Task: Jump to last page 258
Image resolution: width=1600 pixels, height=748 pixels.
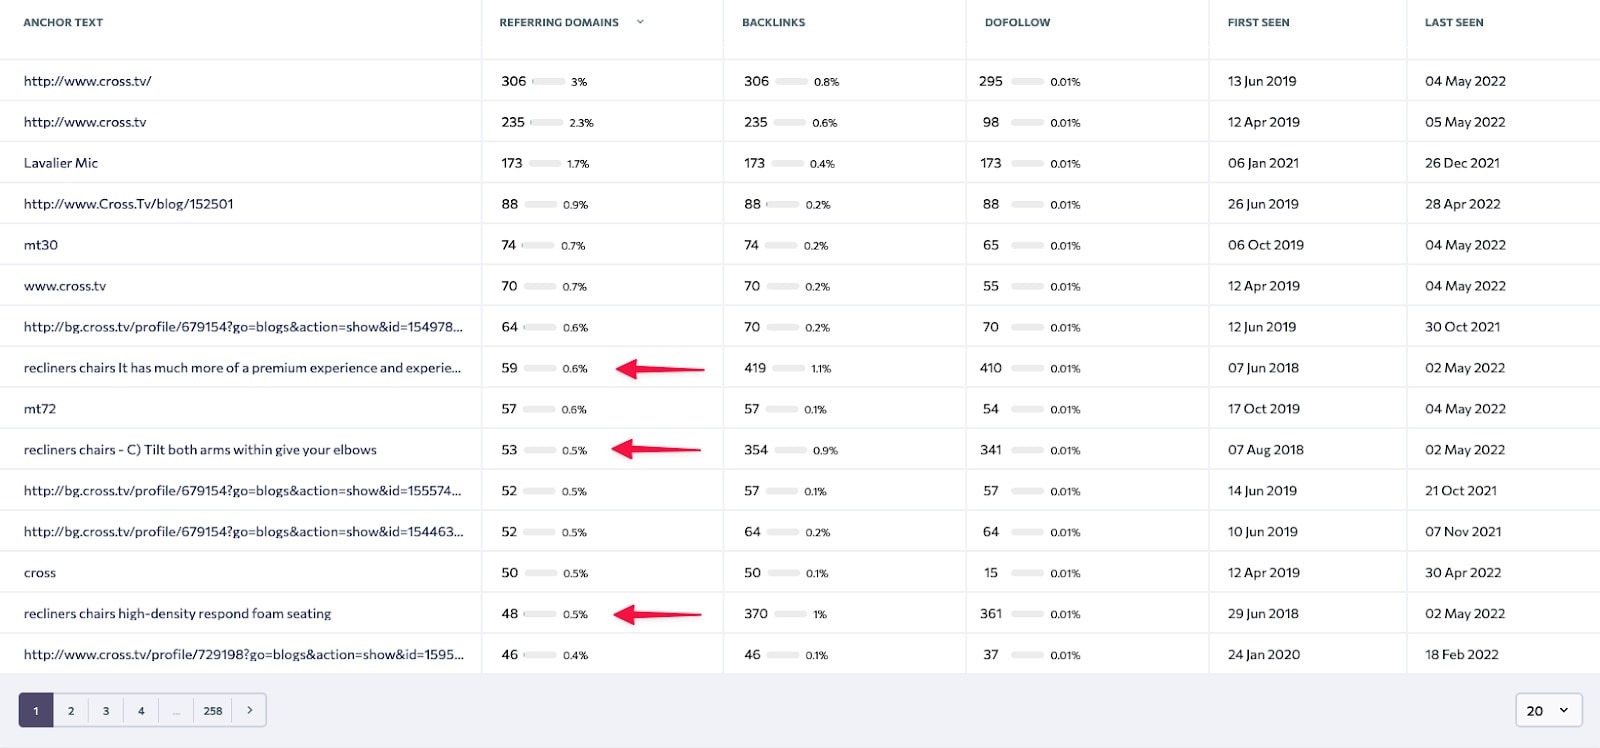Action: tap(213, 710)
